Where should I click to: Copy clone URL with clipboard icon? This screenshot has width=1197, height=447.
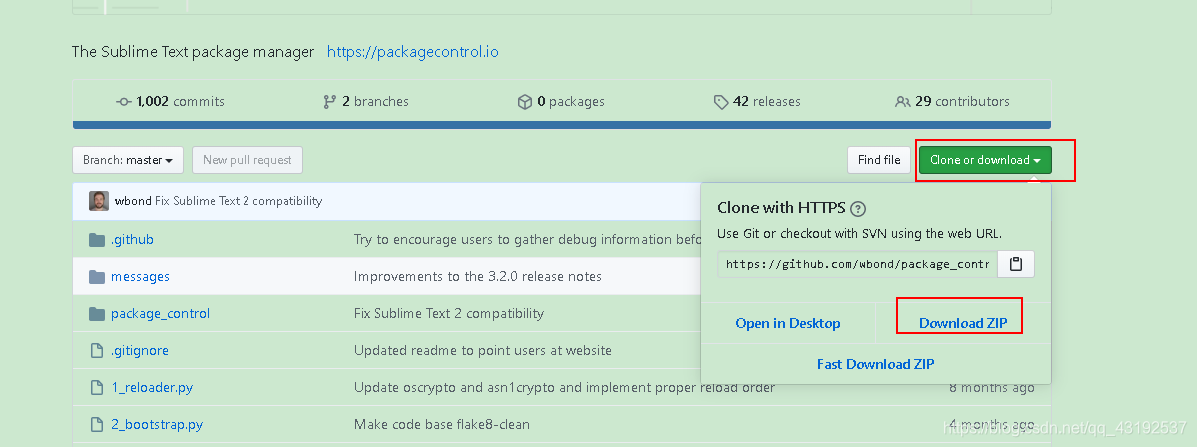click(x=1015, y=264)
